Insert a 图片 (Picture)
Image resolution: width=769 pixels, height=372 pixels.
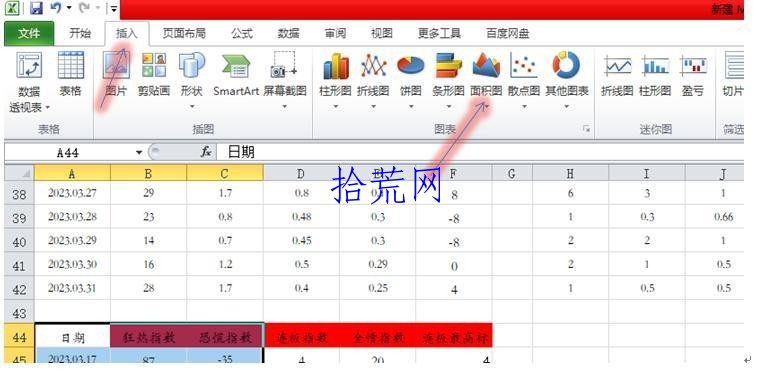(x=116, y=74)
